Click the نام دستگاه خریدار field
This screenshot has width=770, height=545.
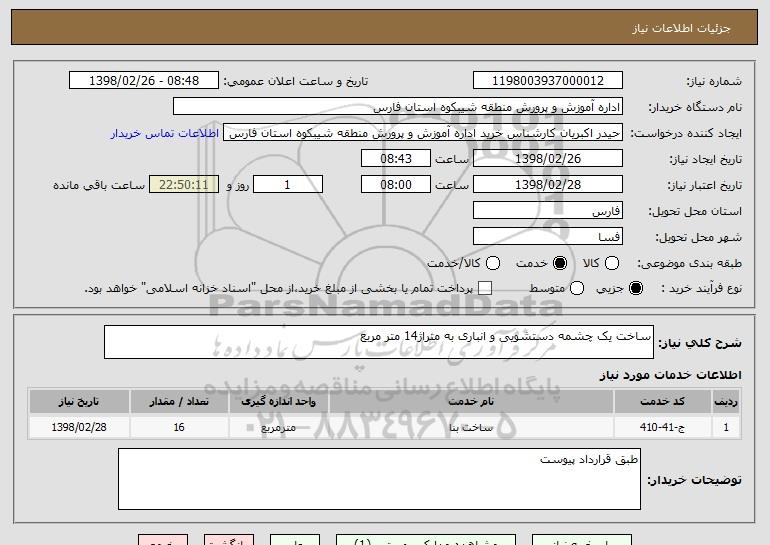[398, 107]
